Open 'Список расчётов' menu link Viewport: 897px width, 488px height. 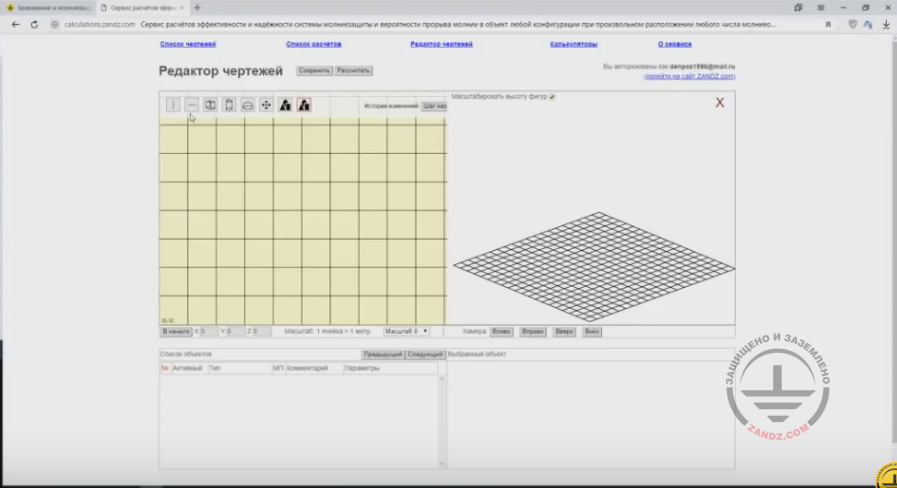tap(313, 44)
